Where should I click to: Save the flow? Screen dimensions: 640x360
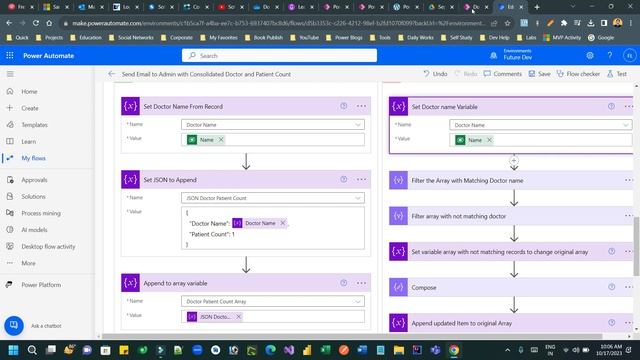539,74
